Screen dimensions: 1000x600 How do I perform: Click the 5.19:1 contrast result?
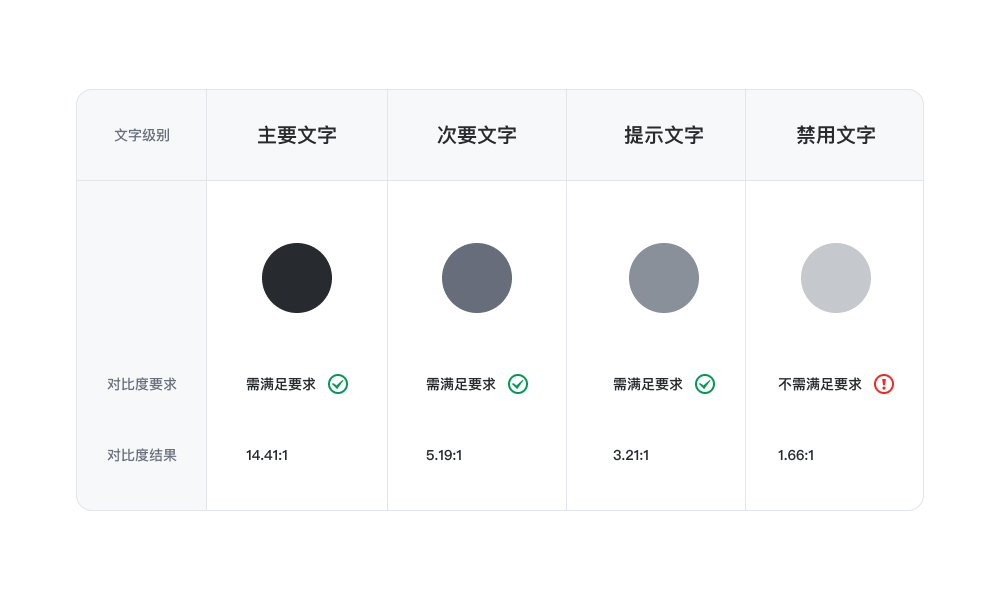coord(444,455)
